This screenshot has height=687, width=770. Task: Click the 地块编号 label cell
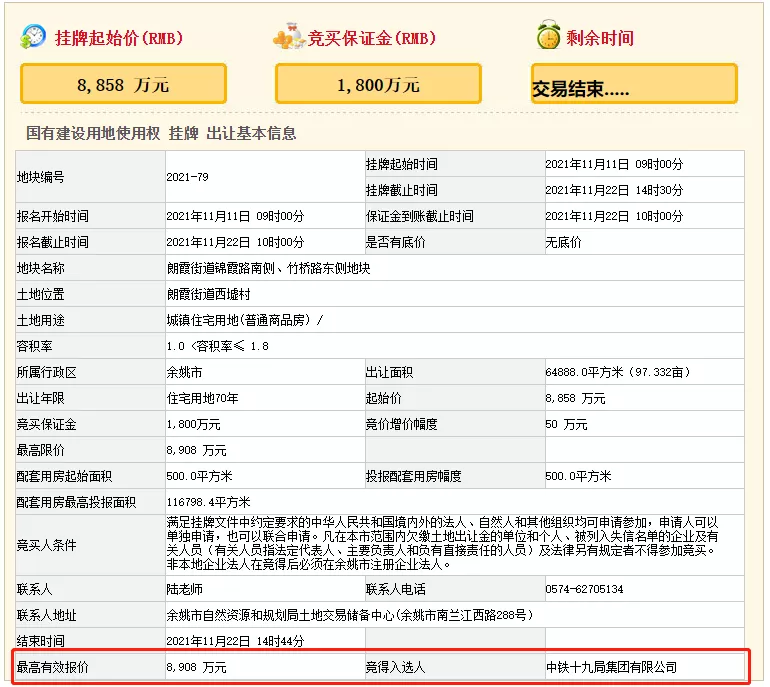click(90, 177)
